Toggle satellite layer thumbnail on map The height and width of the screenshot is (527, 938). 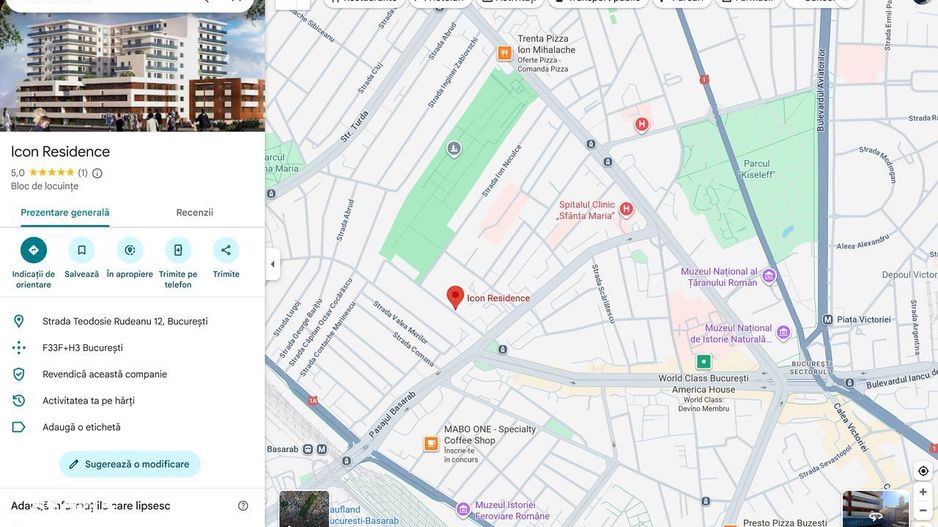click(x=304, y=509)
